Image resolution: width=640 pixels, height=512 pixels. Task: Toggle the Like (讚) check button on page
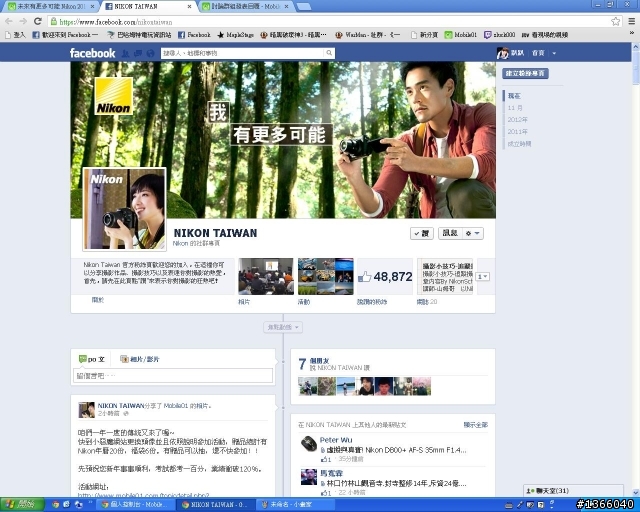[422, 233]
